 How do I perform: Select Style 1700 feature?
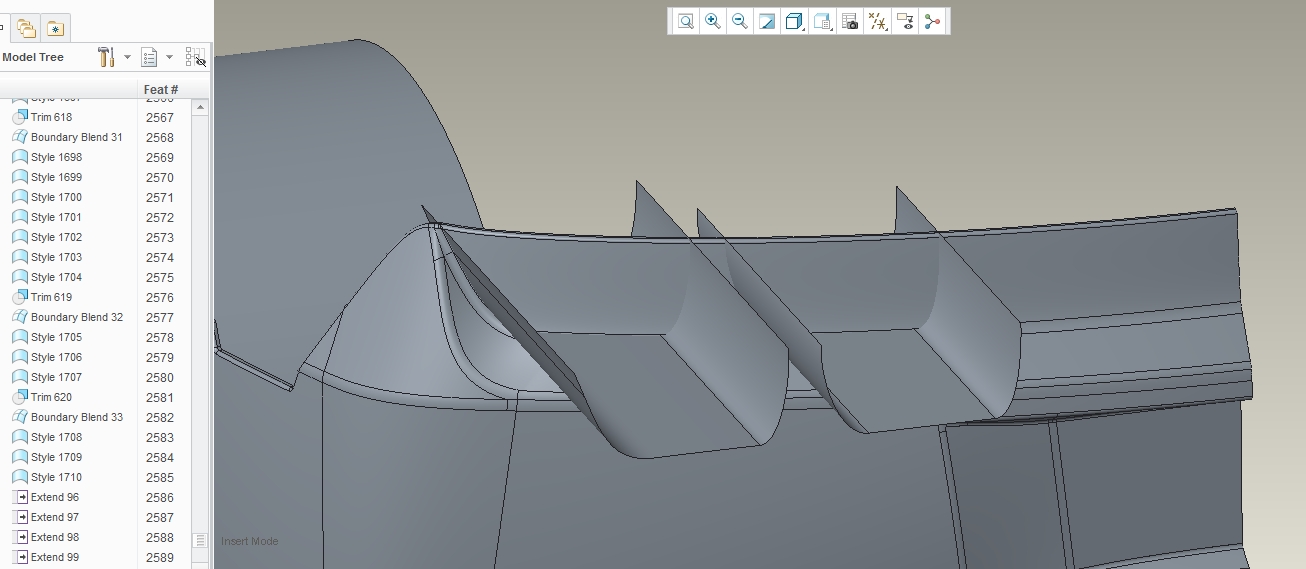(56, 197)
